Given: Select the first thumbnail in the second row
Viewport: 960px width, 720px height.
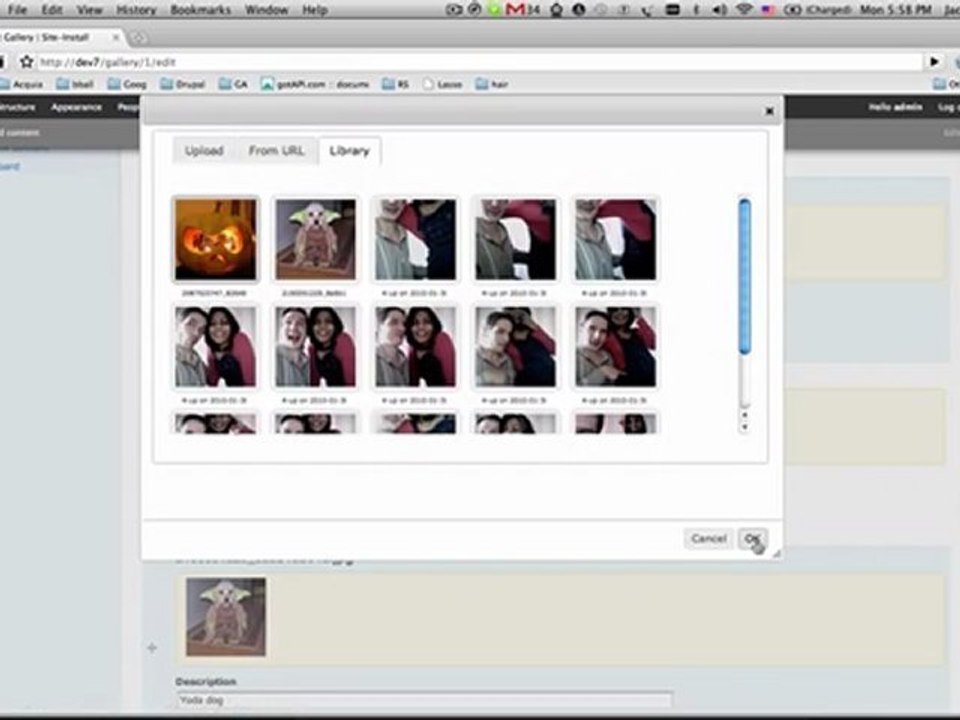Looking at the screenshot, I should pyautogui.click(x=216, y=347).
